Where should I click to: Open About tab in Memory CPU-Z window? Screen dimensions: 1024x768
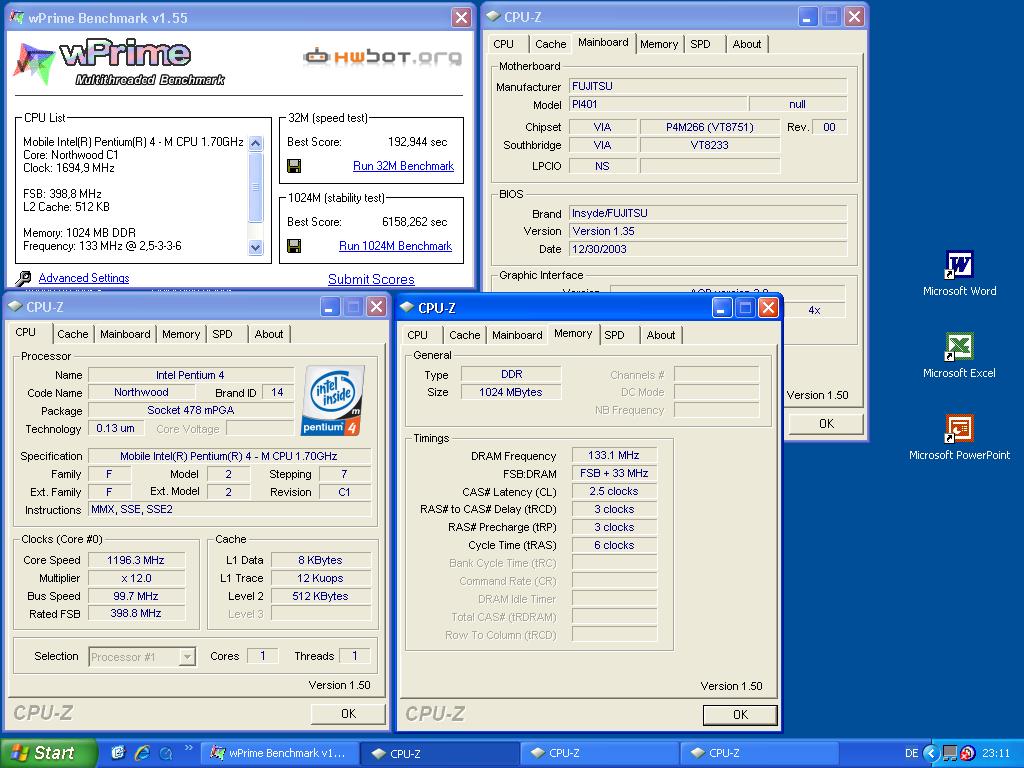coord(660,335)
